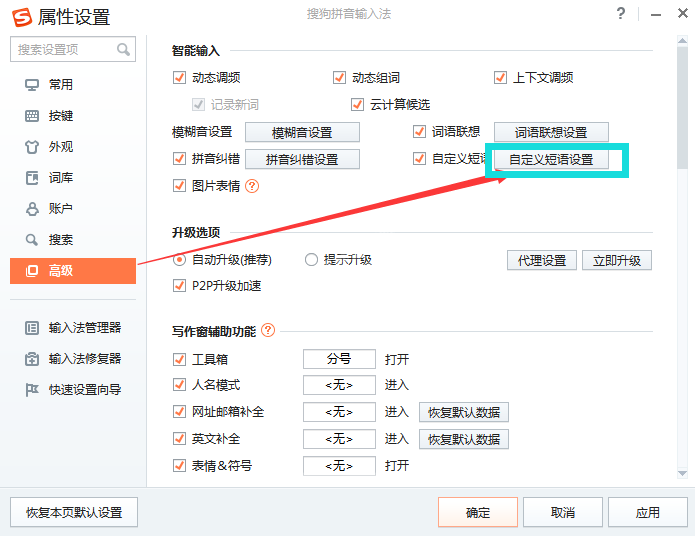Click 恢复本页默认设置 button
The image size is (695, 536).
(74, 512)
